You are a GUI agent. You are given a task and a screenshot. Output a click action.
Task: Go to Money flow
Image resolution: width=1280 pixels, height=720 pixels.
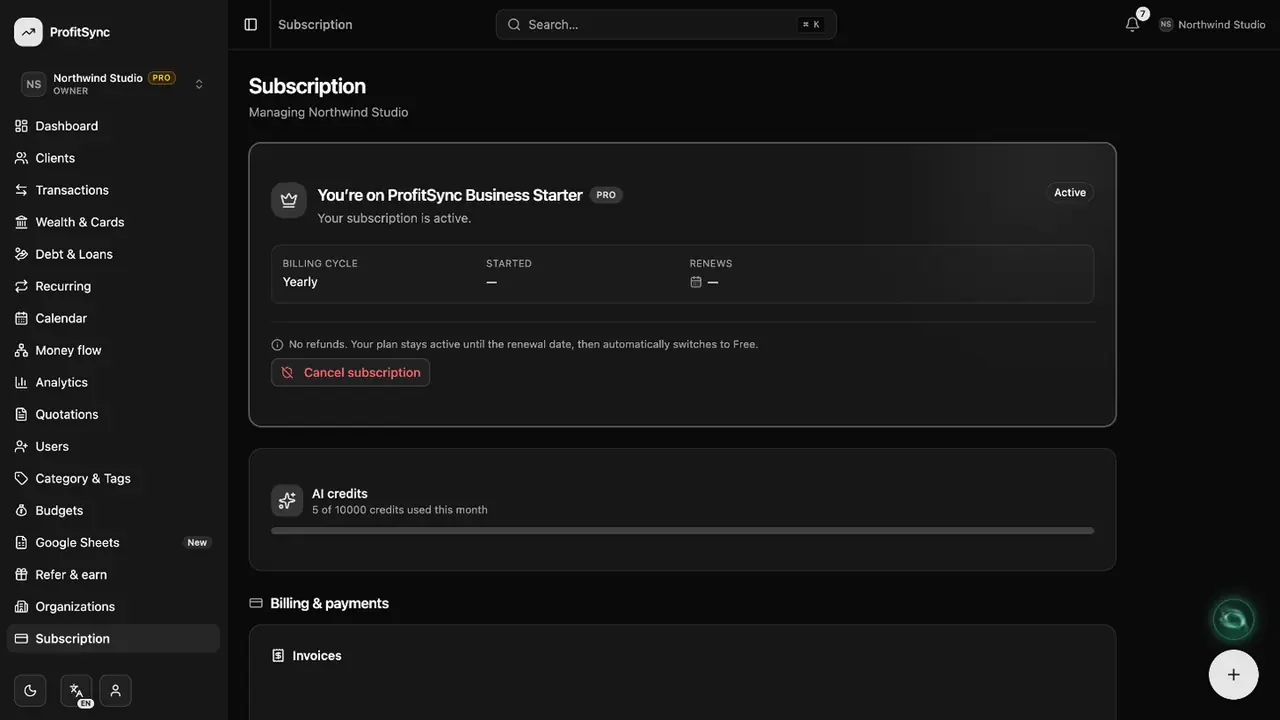coord(113,350)
